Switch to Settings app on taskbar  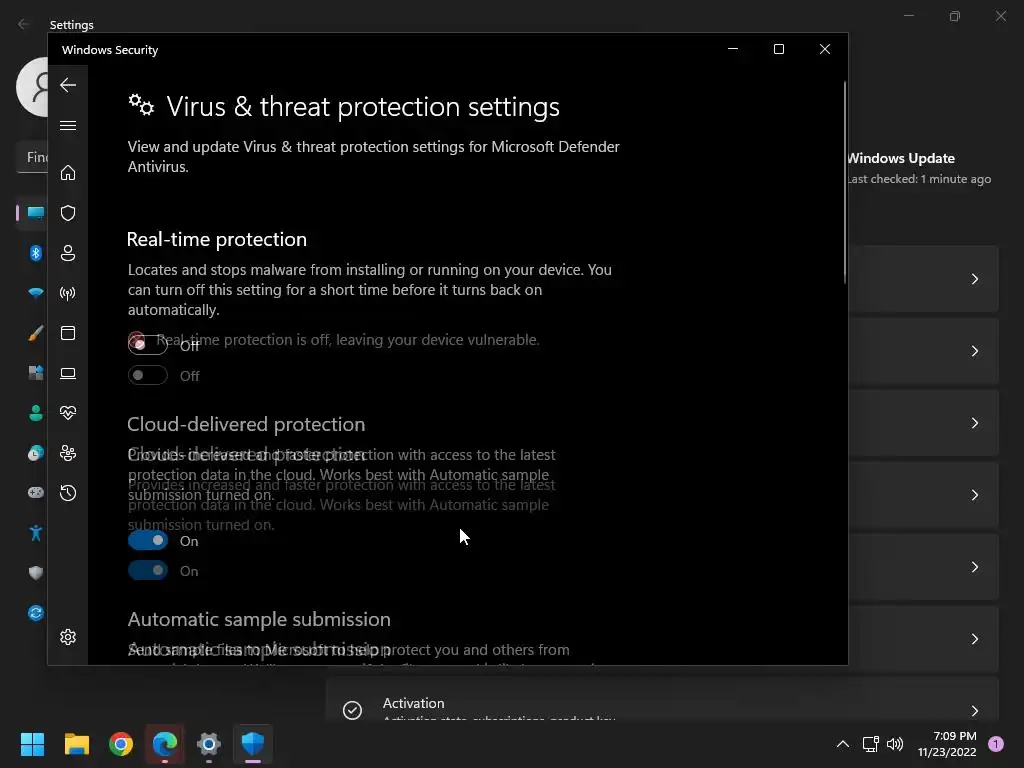click(209, 744)
